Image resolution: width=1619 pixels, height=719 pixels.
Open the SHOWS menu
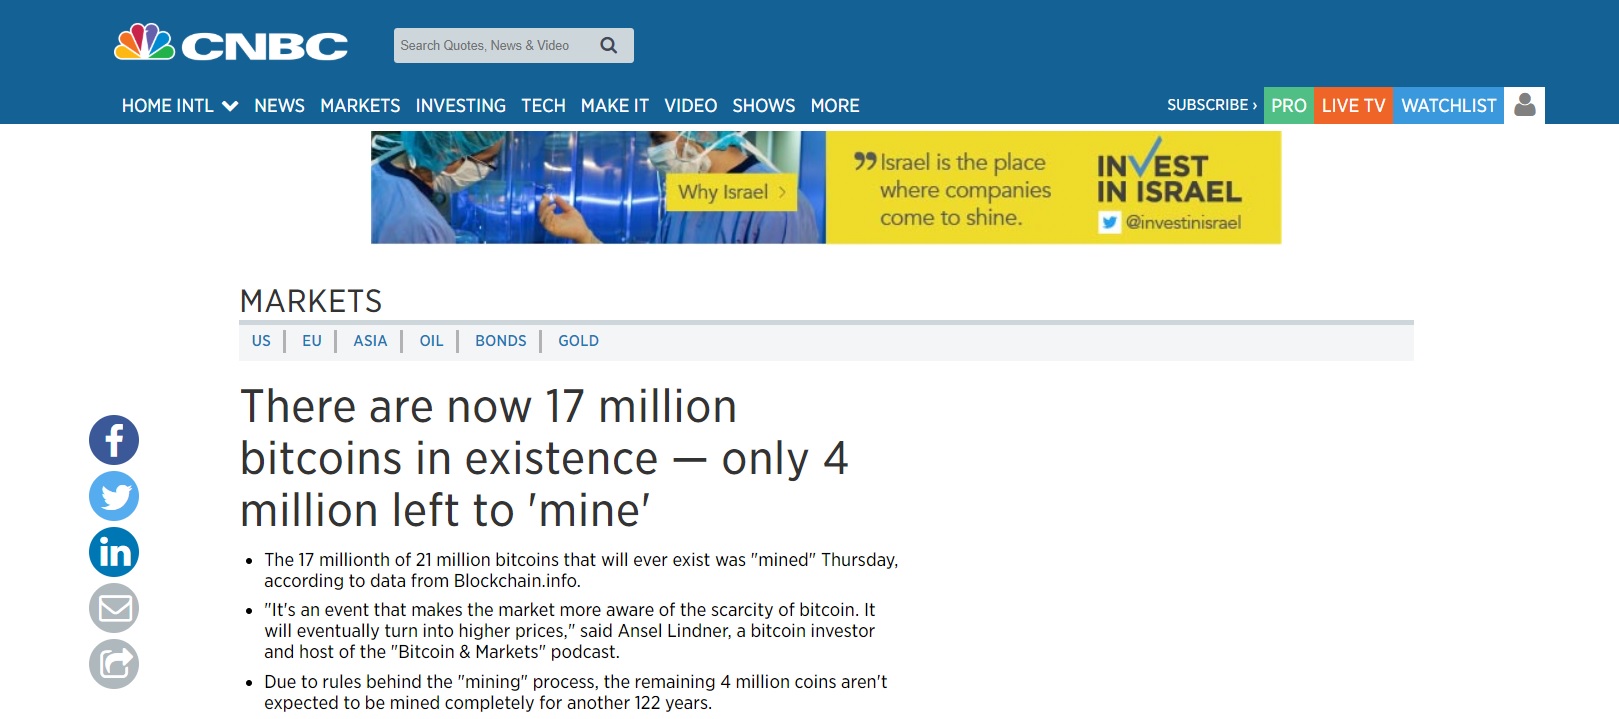(x=764, y=105)
